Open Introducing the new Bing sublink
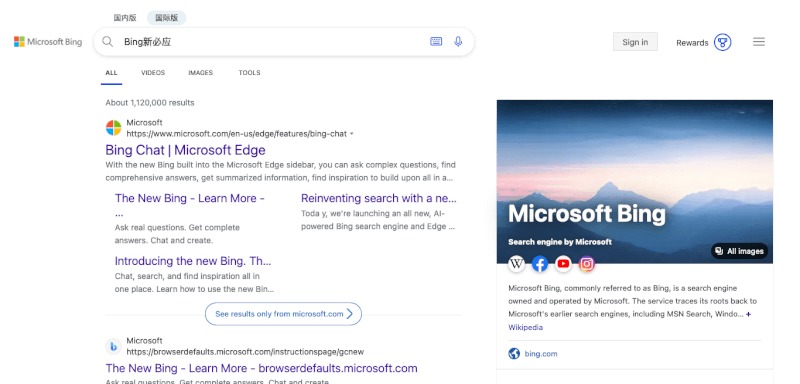Image resolution: width=800 pixels, height=384 pixels. click(x=193, y=261)
